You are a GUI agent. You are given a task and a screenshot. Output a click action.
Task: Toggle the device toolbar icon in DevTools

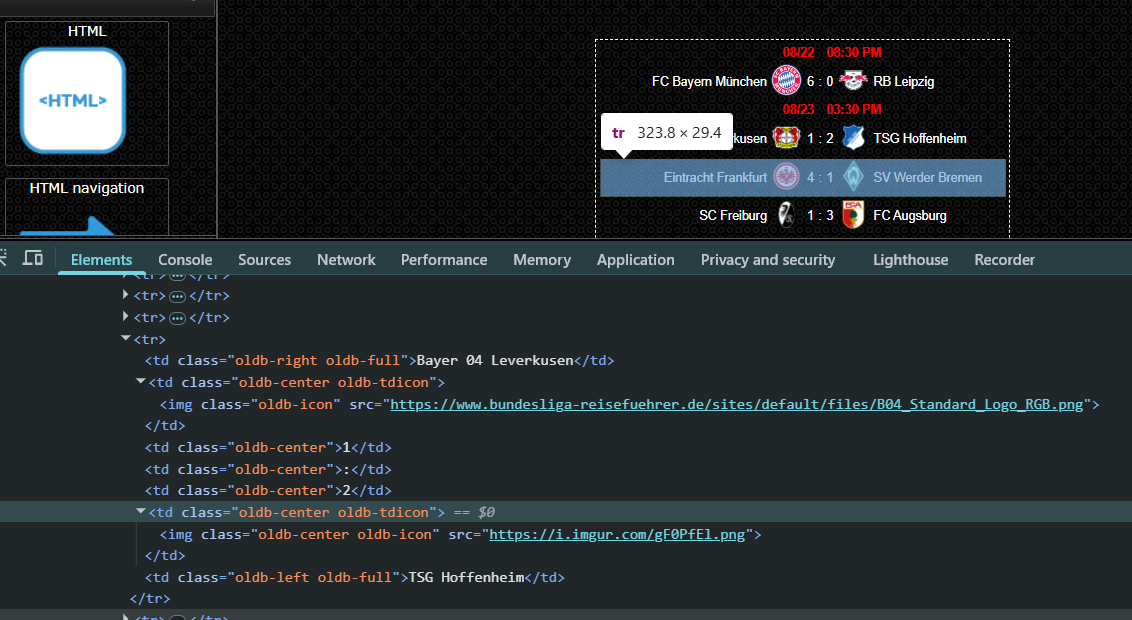(x=32, y=258)
